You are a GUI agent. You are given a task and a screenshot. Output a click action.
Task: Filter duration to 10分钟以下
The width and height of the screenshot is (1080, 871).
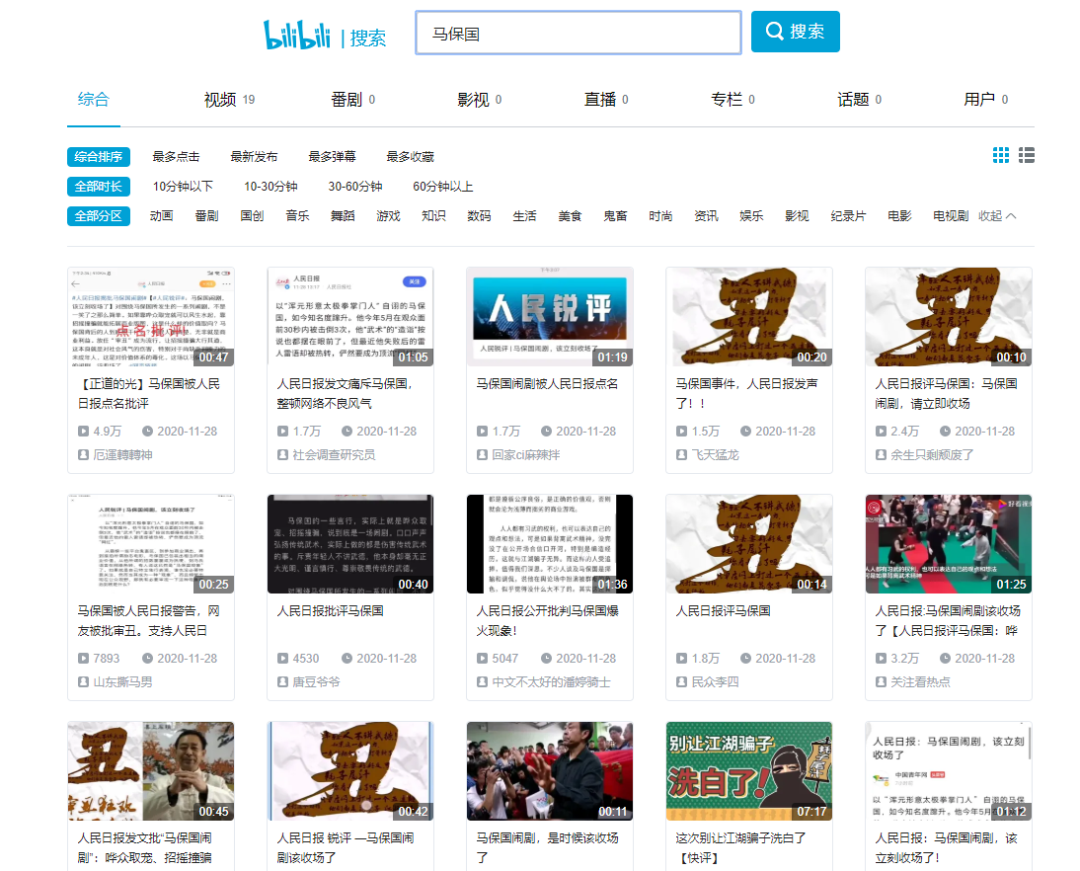coord(183,187)
